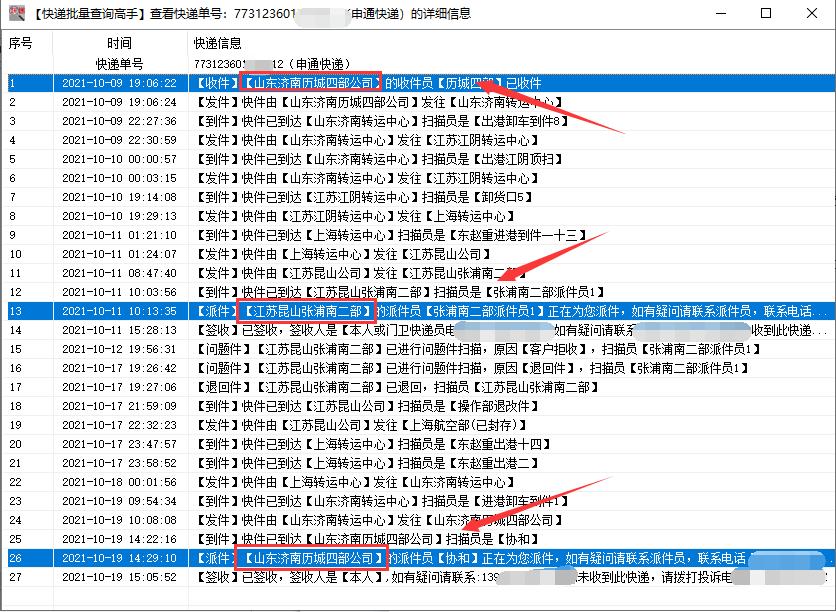Select the highlighted 收件 record in row 1

pyautogui.click(x=400, y=83)
